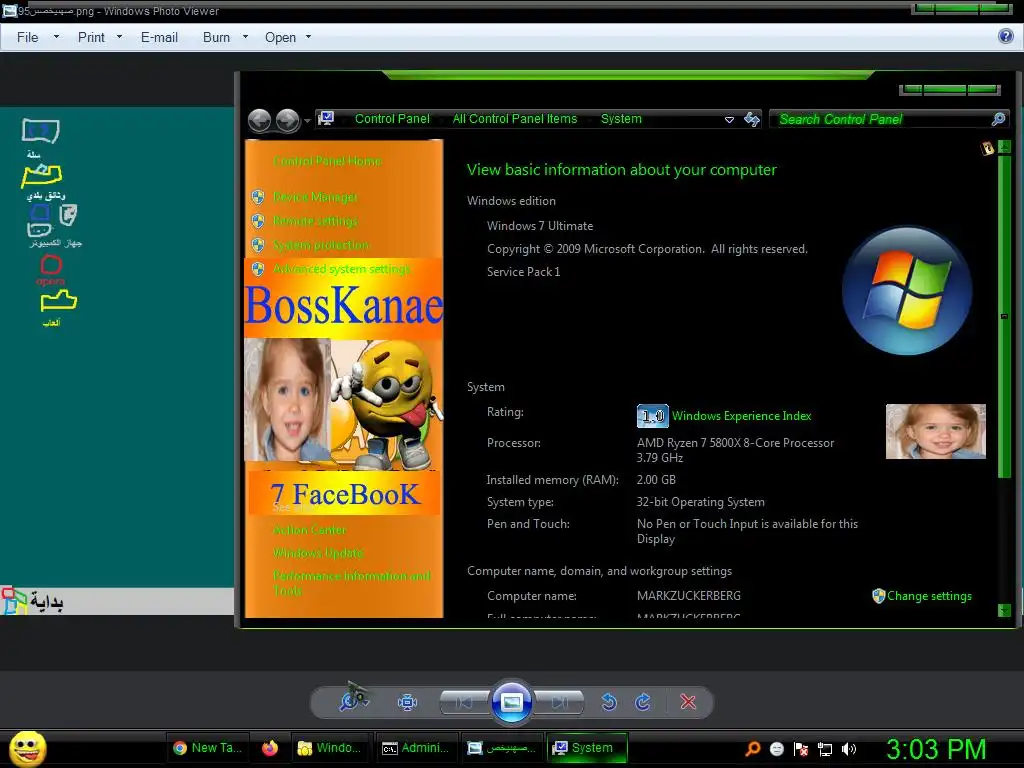
Task: Go to the previous photo
Action: point(464,702)
